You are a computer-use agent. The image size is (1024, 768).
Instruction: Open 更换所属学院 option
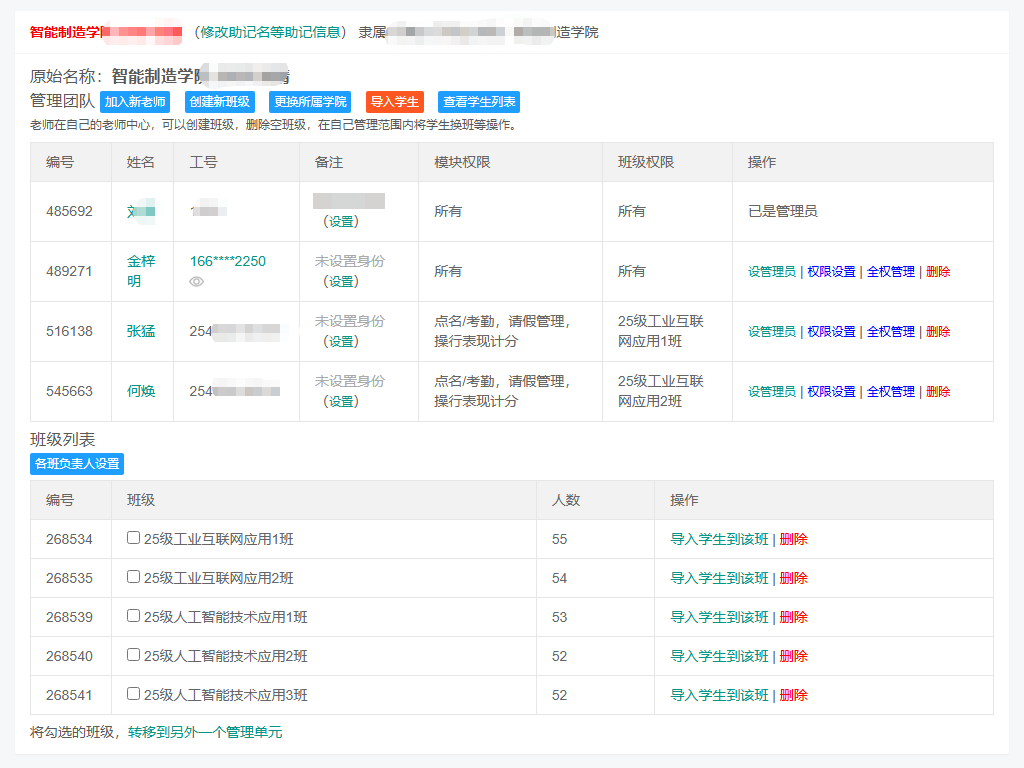click(x=310, y=102)
